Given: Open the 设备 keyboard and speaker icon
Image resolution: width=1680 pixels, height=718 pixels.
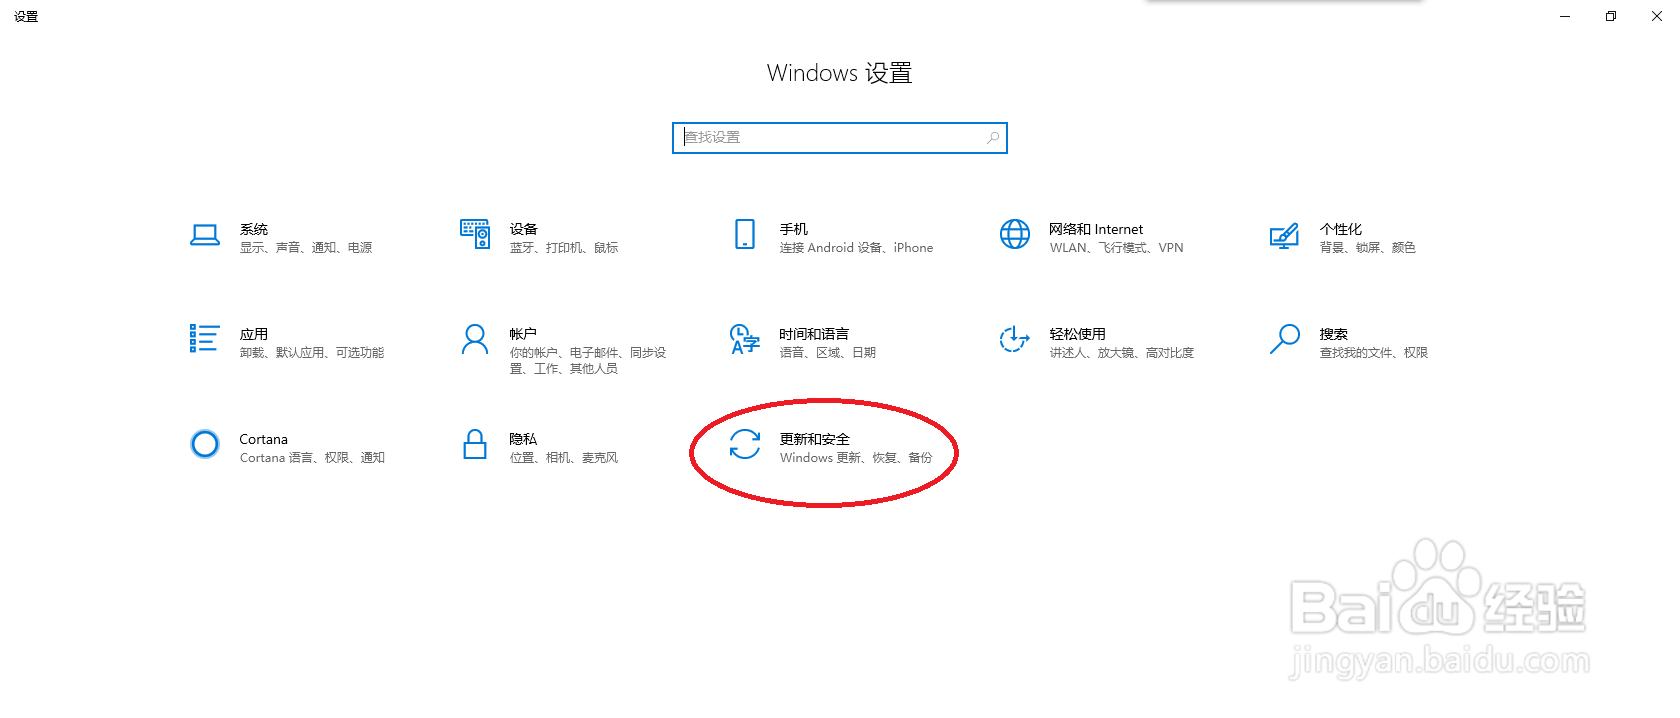Looking at the screenshot, I should [475, 234].
